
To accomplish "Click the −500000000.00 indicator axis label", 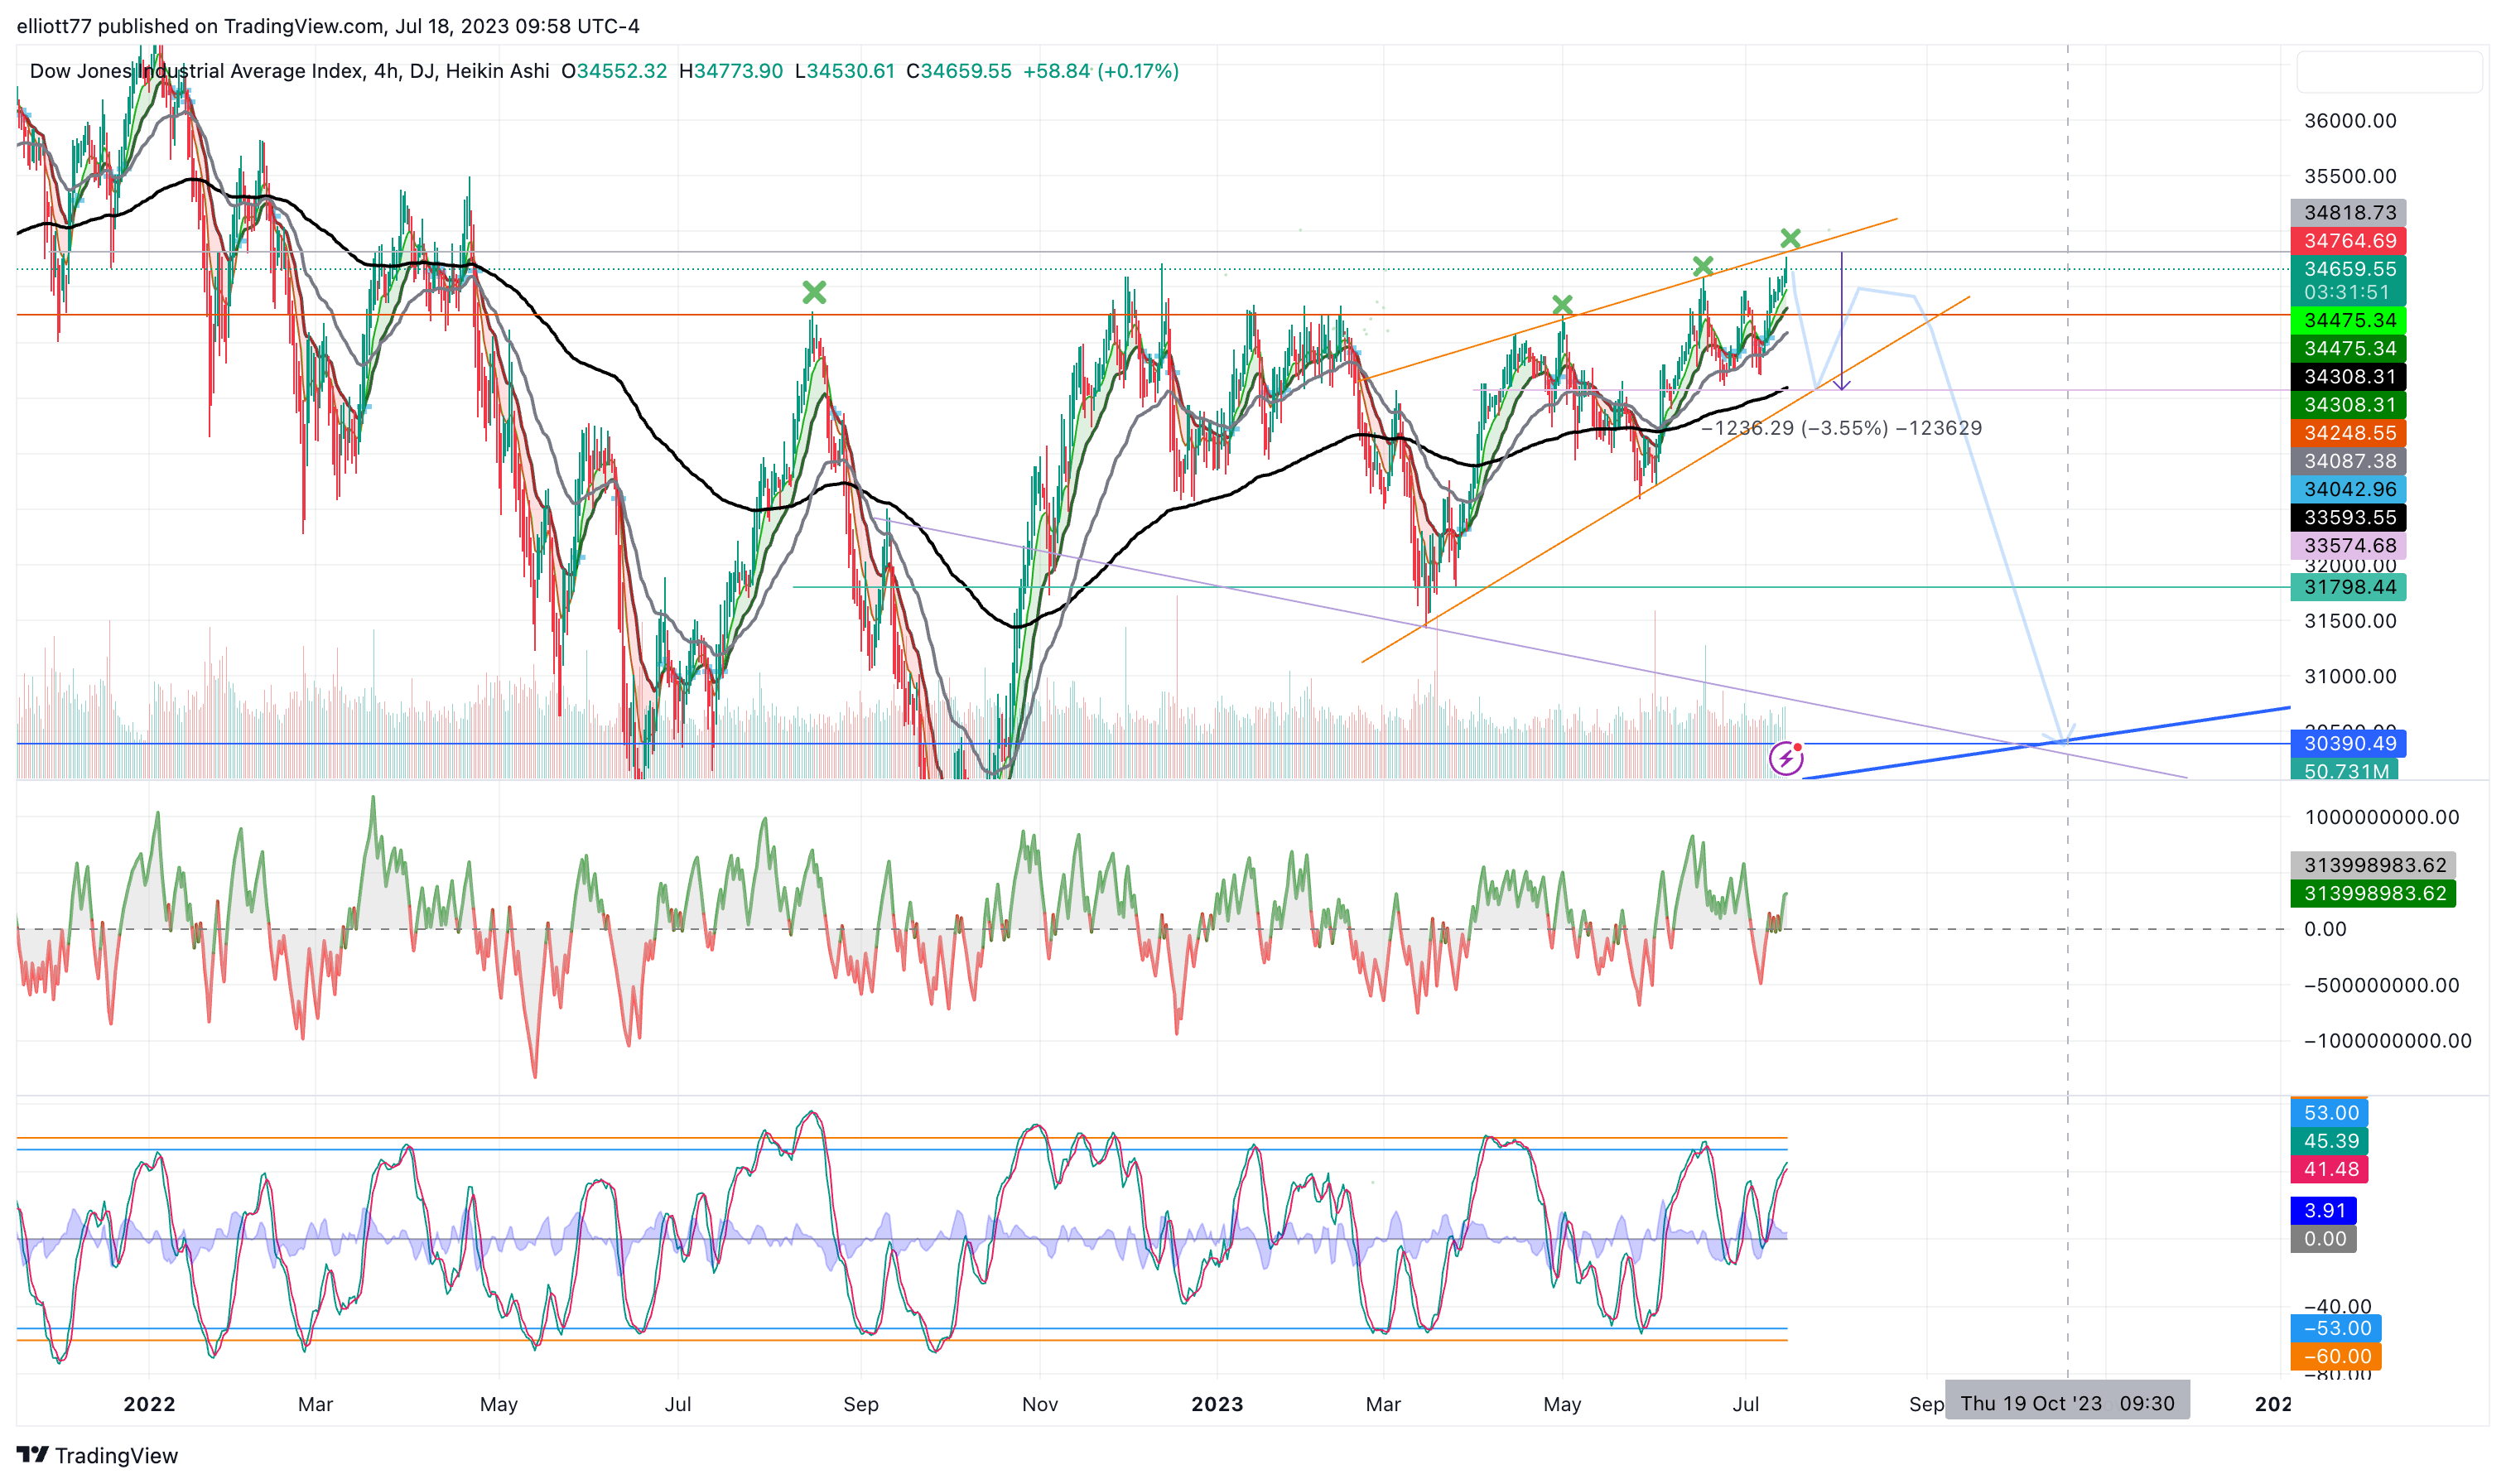I will coord(2381,985).
